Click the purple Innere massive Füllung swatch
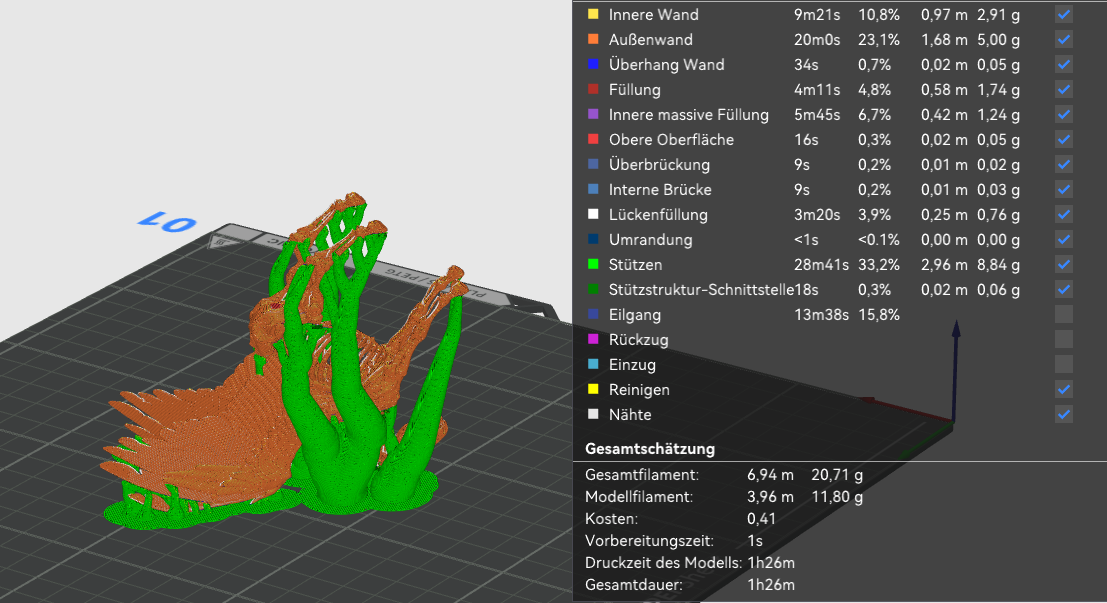1107x603 pixels. click(593, 114)
